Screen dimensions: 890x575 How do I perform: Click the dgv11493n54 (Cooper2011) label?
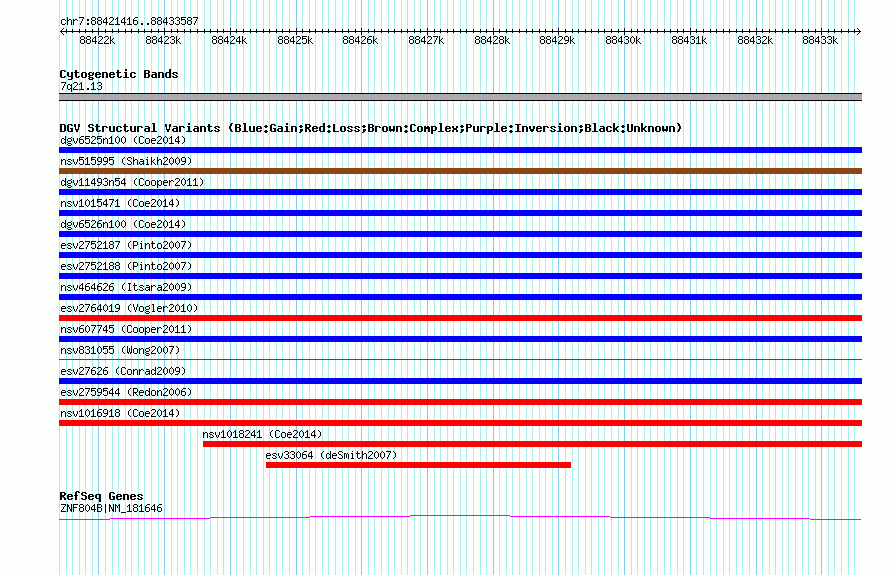click(132, 182)
